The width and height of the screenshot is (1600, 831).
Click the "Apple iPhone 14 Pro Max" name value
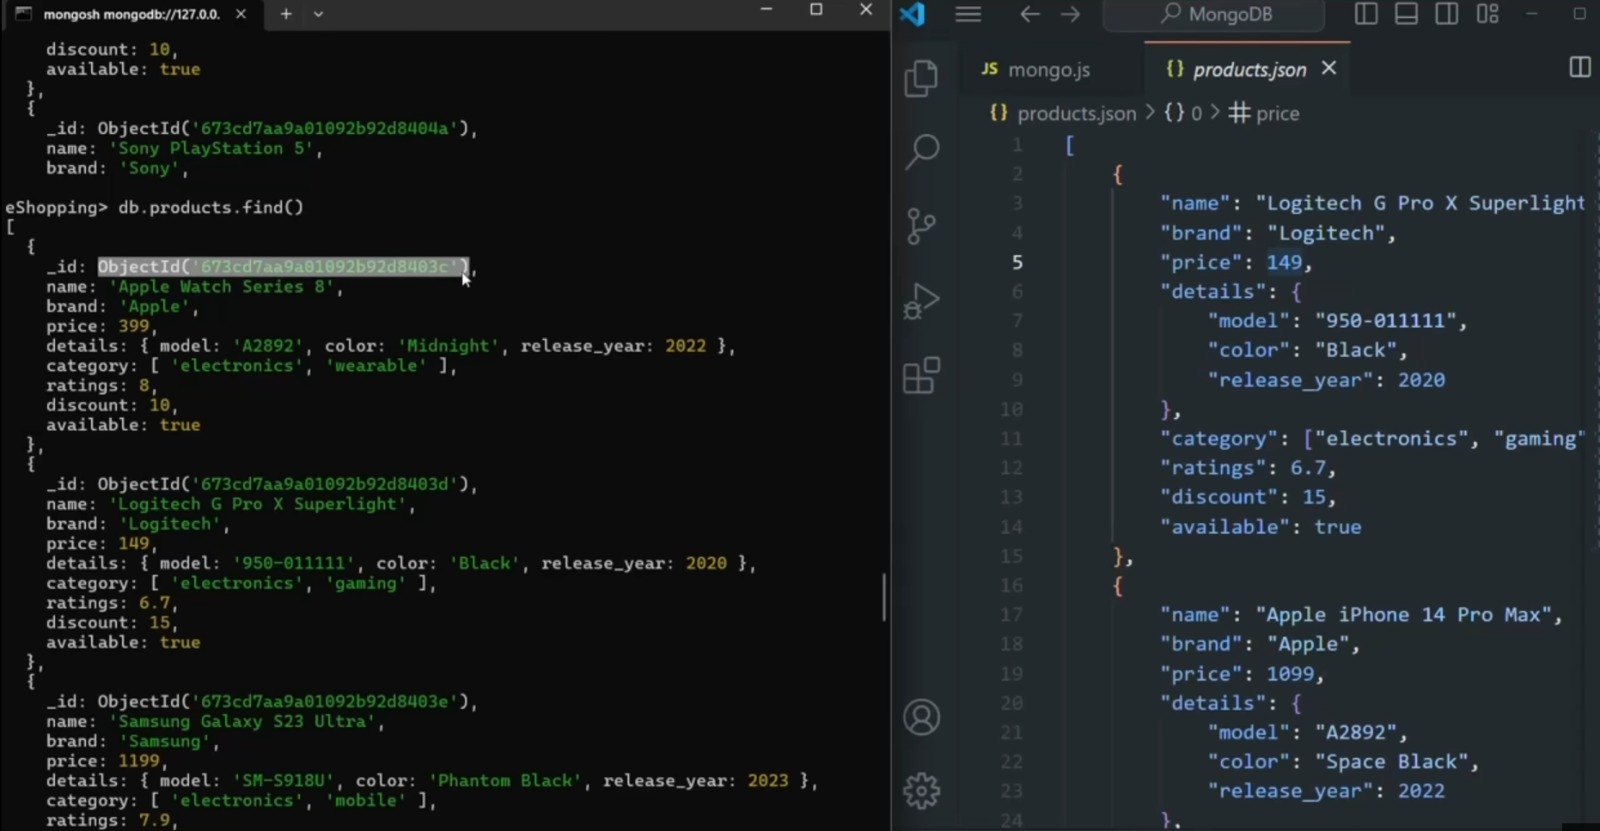[1404, 615]
